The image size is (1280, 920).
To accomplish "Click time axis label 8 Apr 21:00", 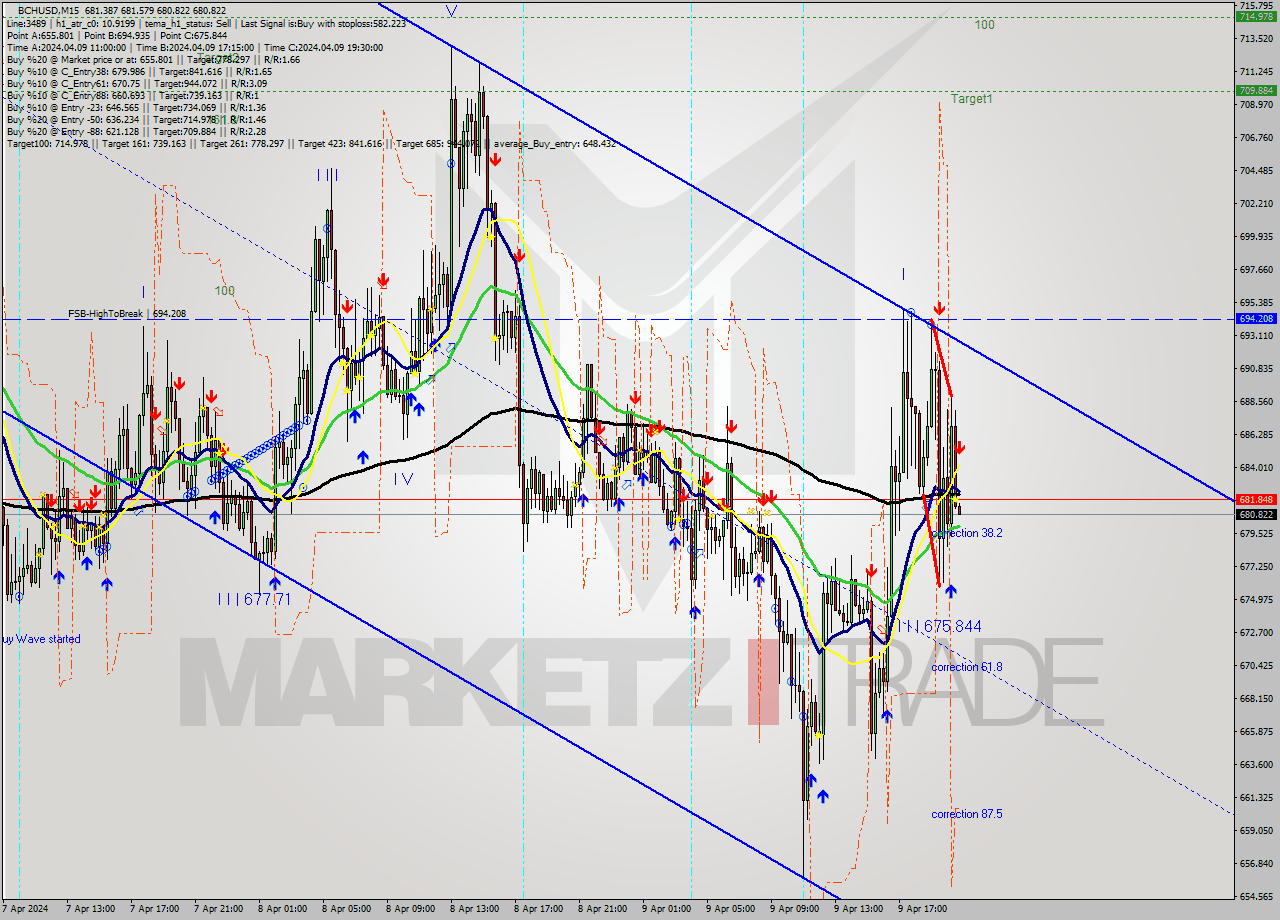I will (603, 909).
